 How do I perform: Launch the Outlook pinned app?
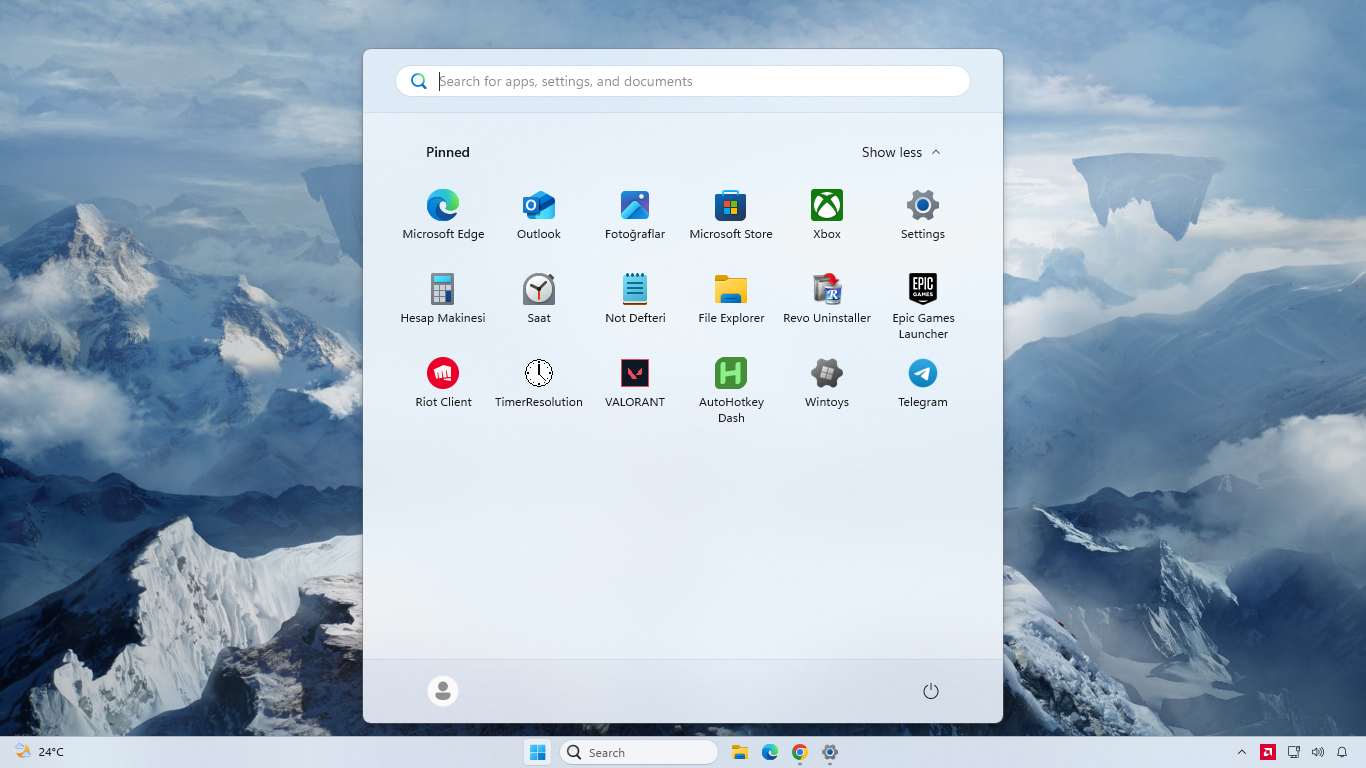[x=539, y=215]
